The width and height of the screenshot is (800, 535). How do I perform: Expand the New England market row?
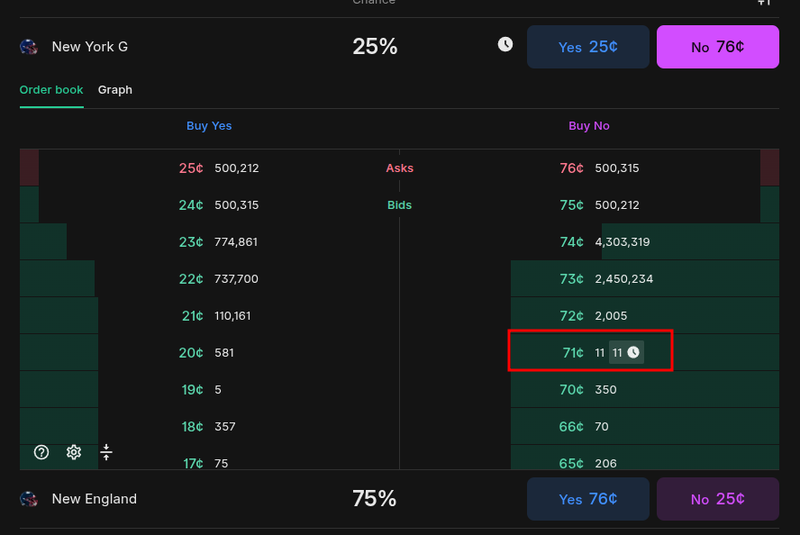(200, 499)
